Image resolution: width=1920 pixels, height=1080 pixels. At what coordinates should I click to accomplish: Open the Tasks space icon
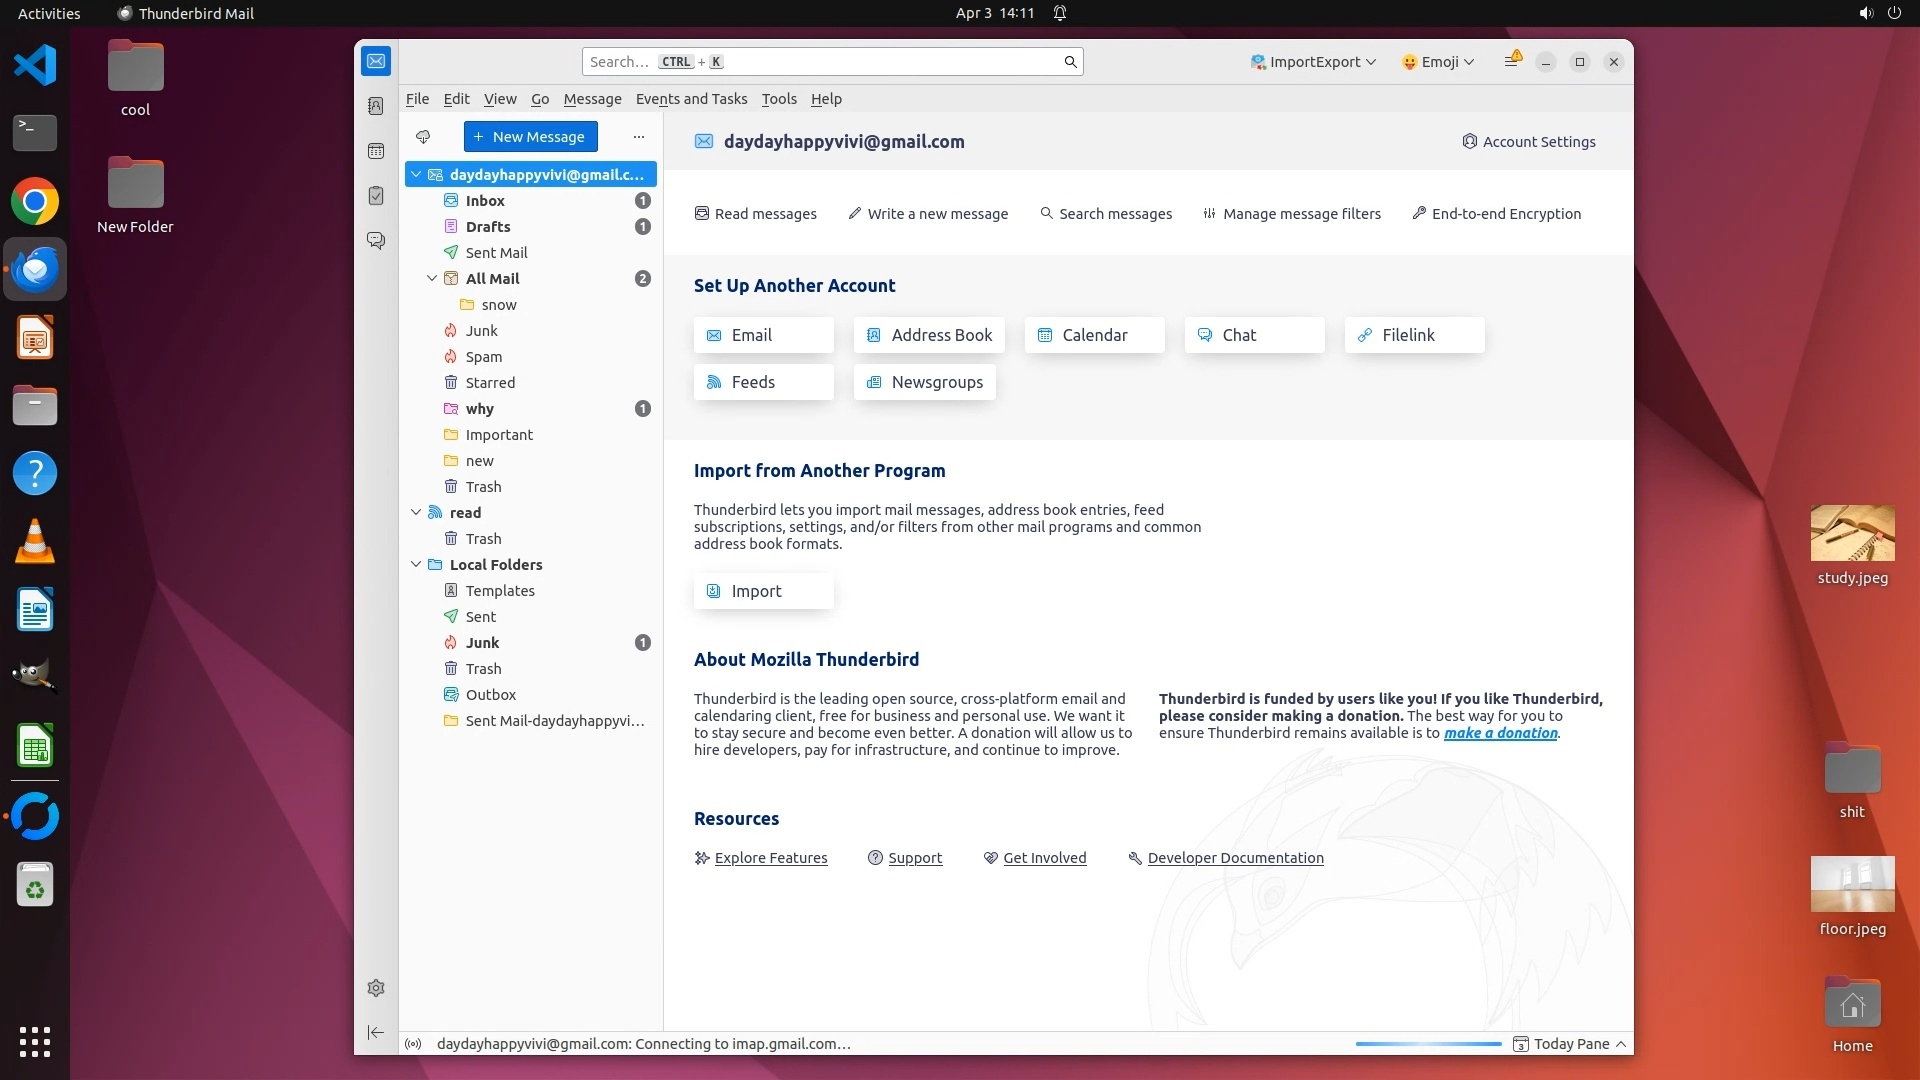pos(376,196)
